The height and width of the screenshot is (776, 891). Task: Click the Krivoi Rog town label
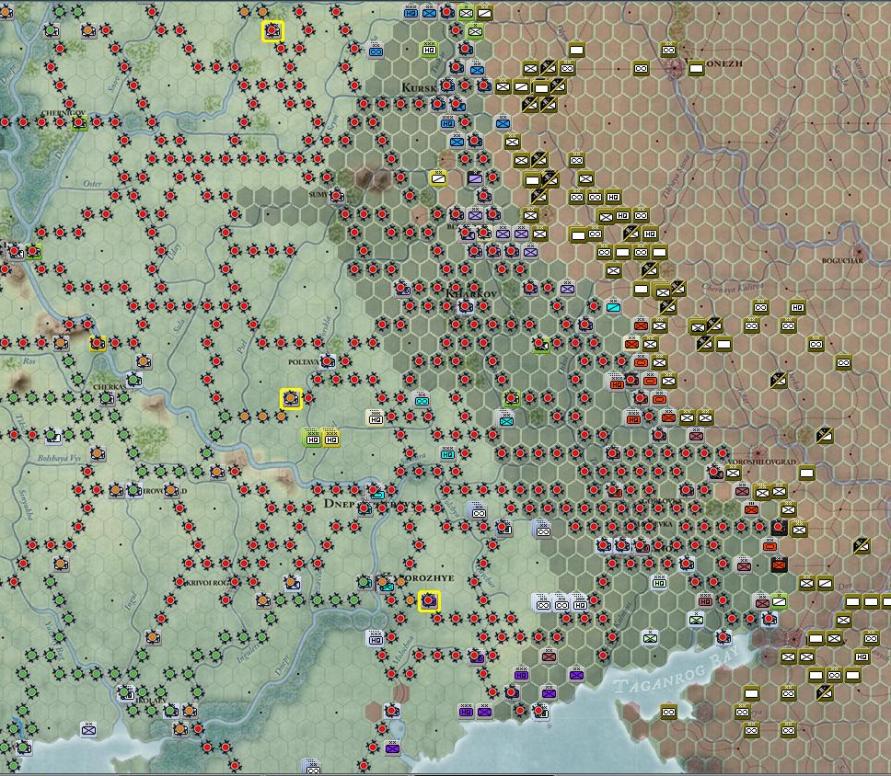(x=208, y=583)
